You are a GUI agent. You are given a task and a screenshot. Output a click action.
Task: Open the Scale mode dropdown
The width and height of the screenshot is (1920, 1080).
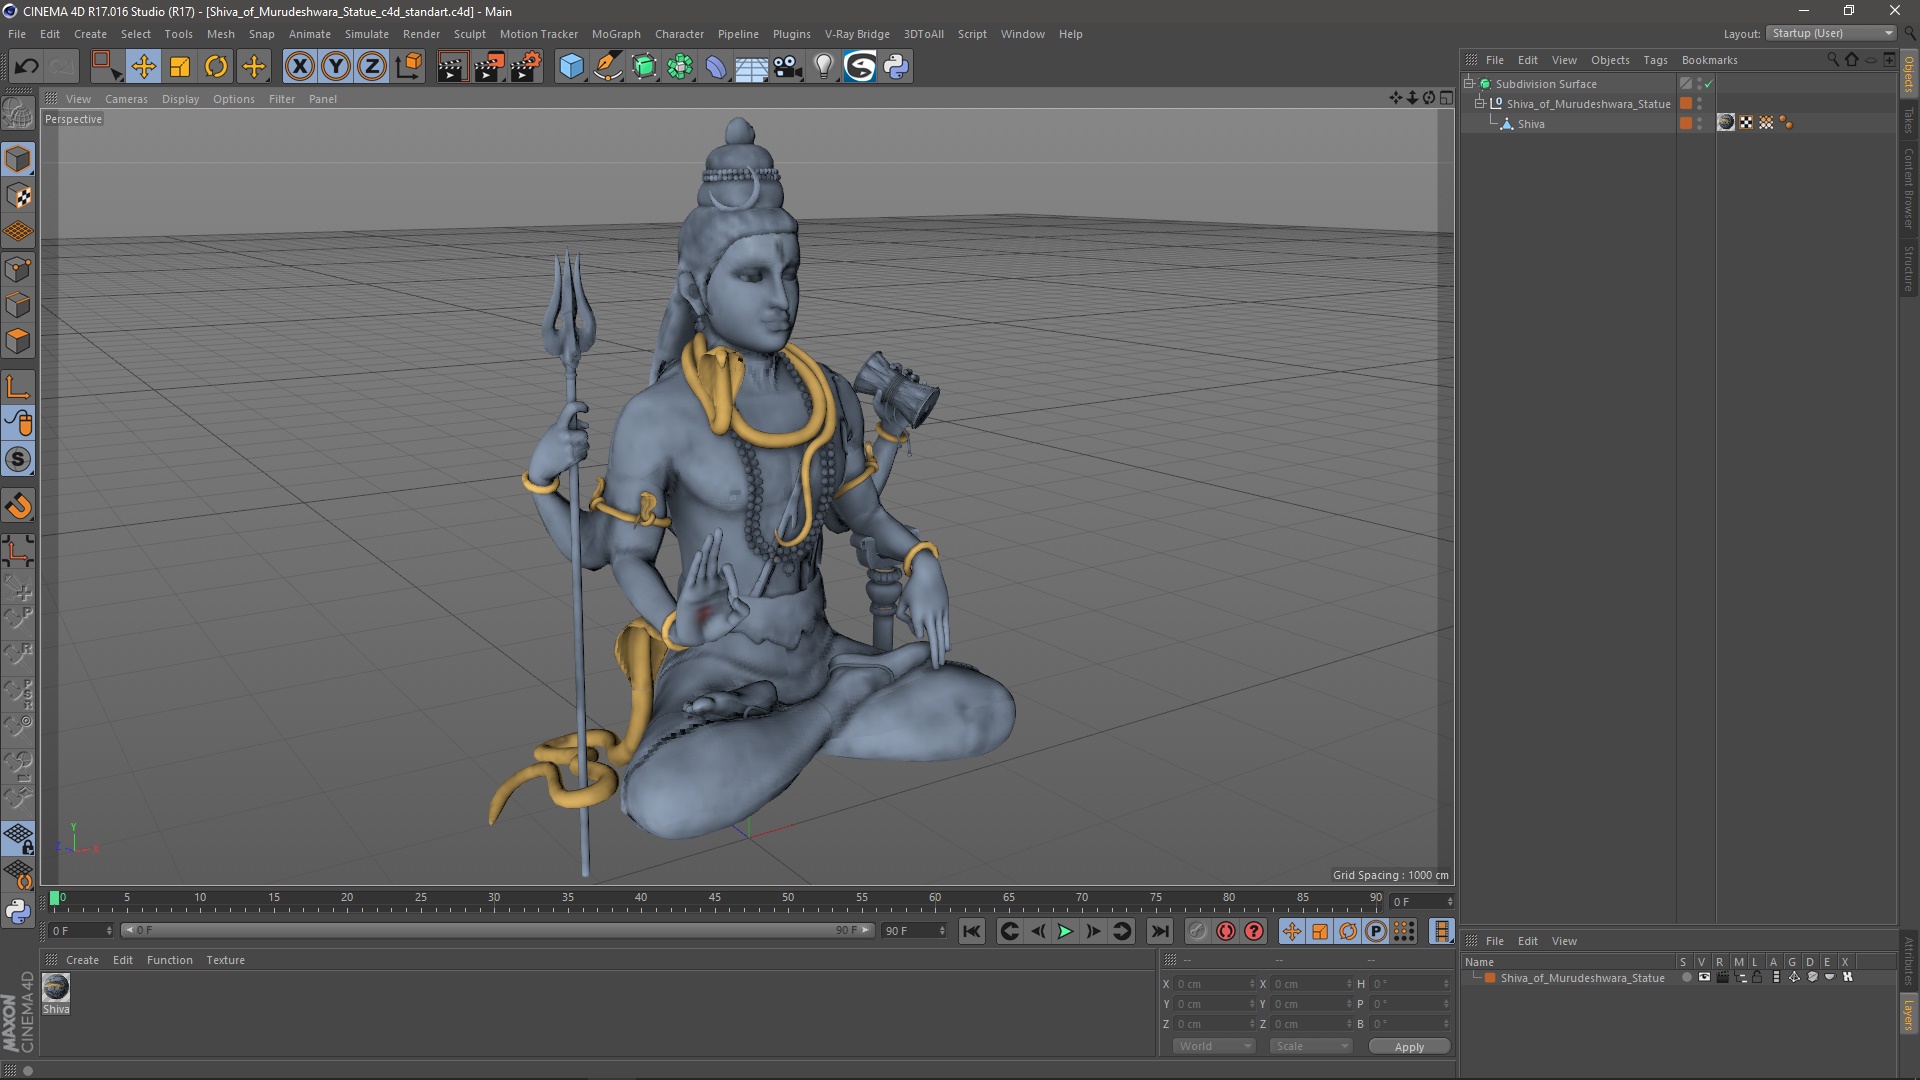(1311, 1046)
